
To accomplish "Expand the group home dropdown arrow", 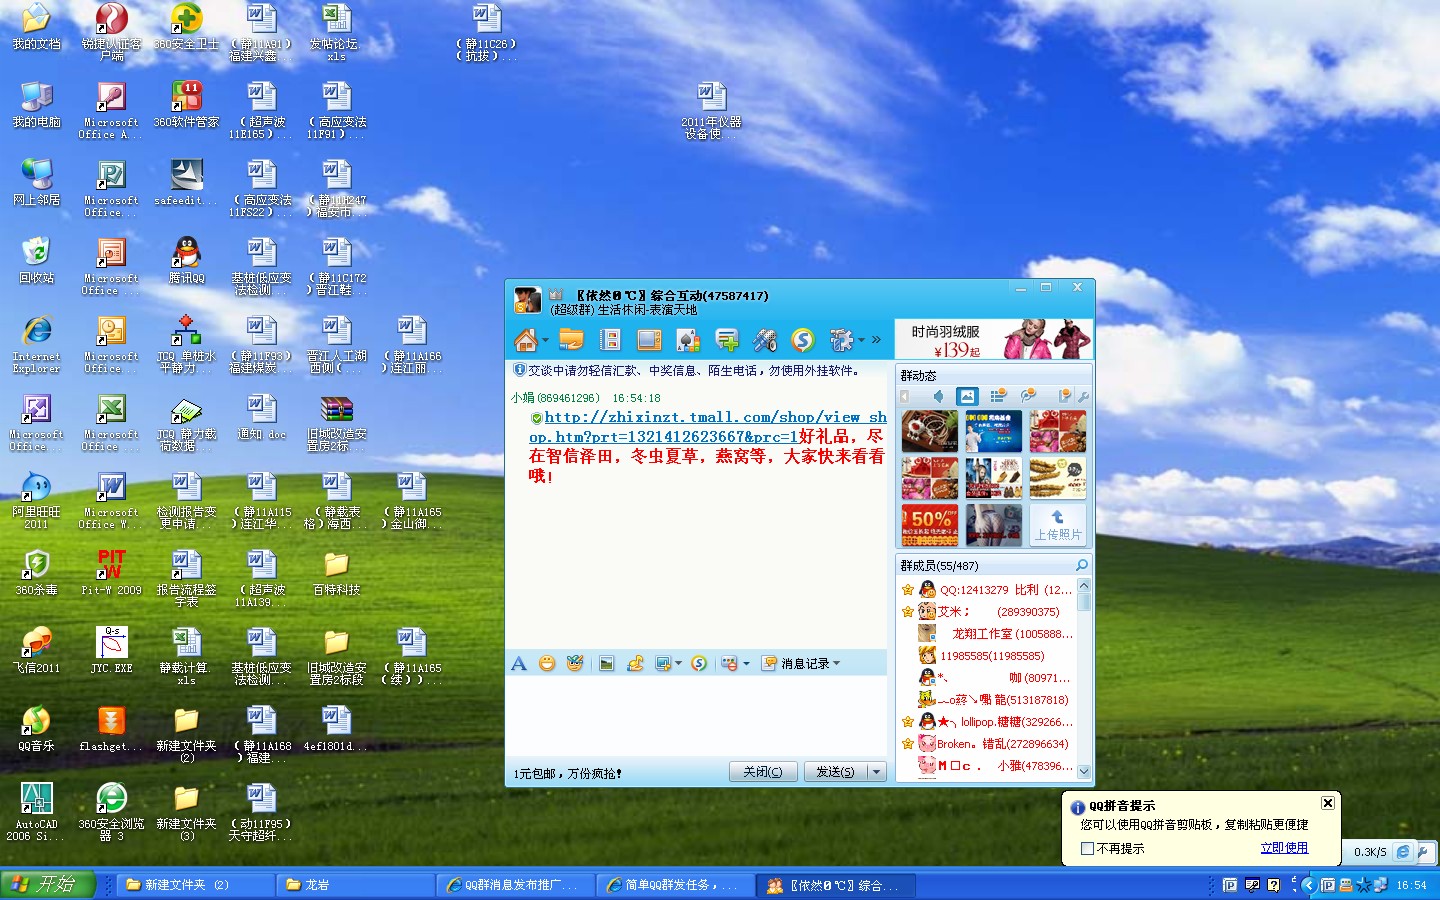I will (545, 341).
